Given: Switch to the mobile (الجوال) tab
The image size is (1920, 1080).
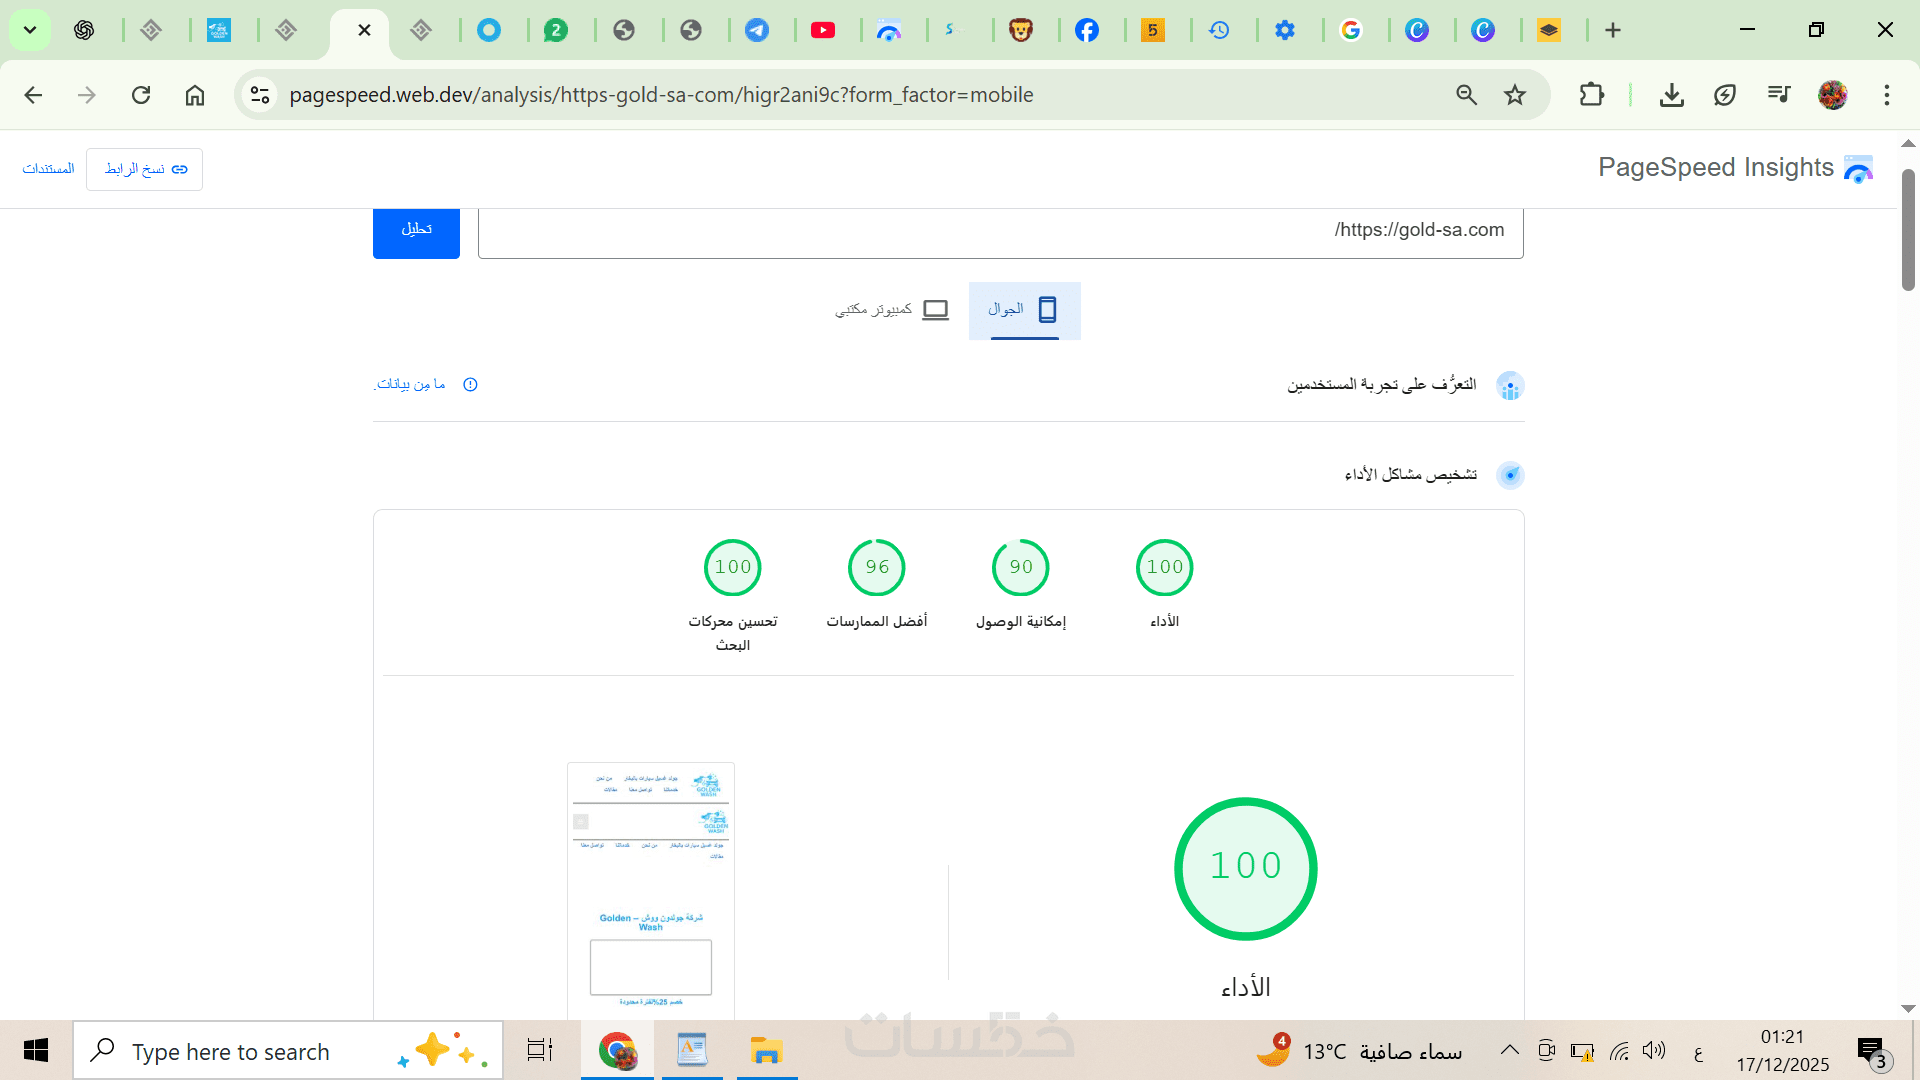Looking at the screenshot, I should pyautogui.click(x=1024, y=310).
